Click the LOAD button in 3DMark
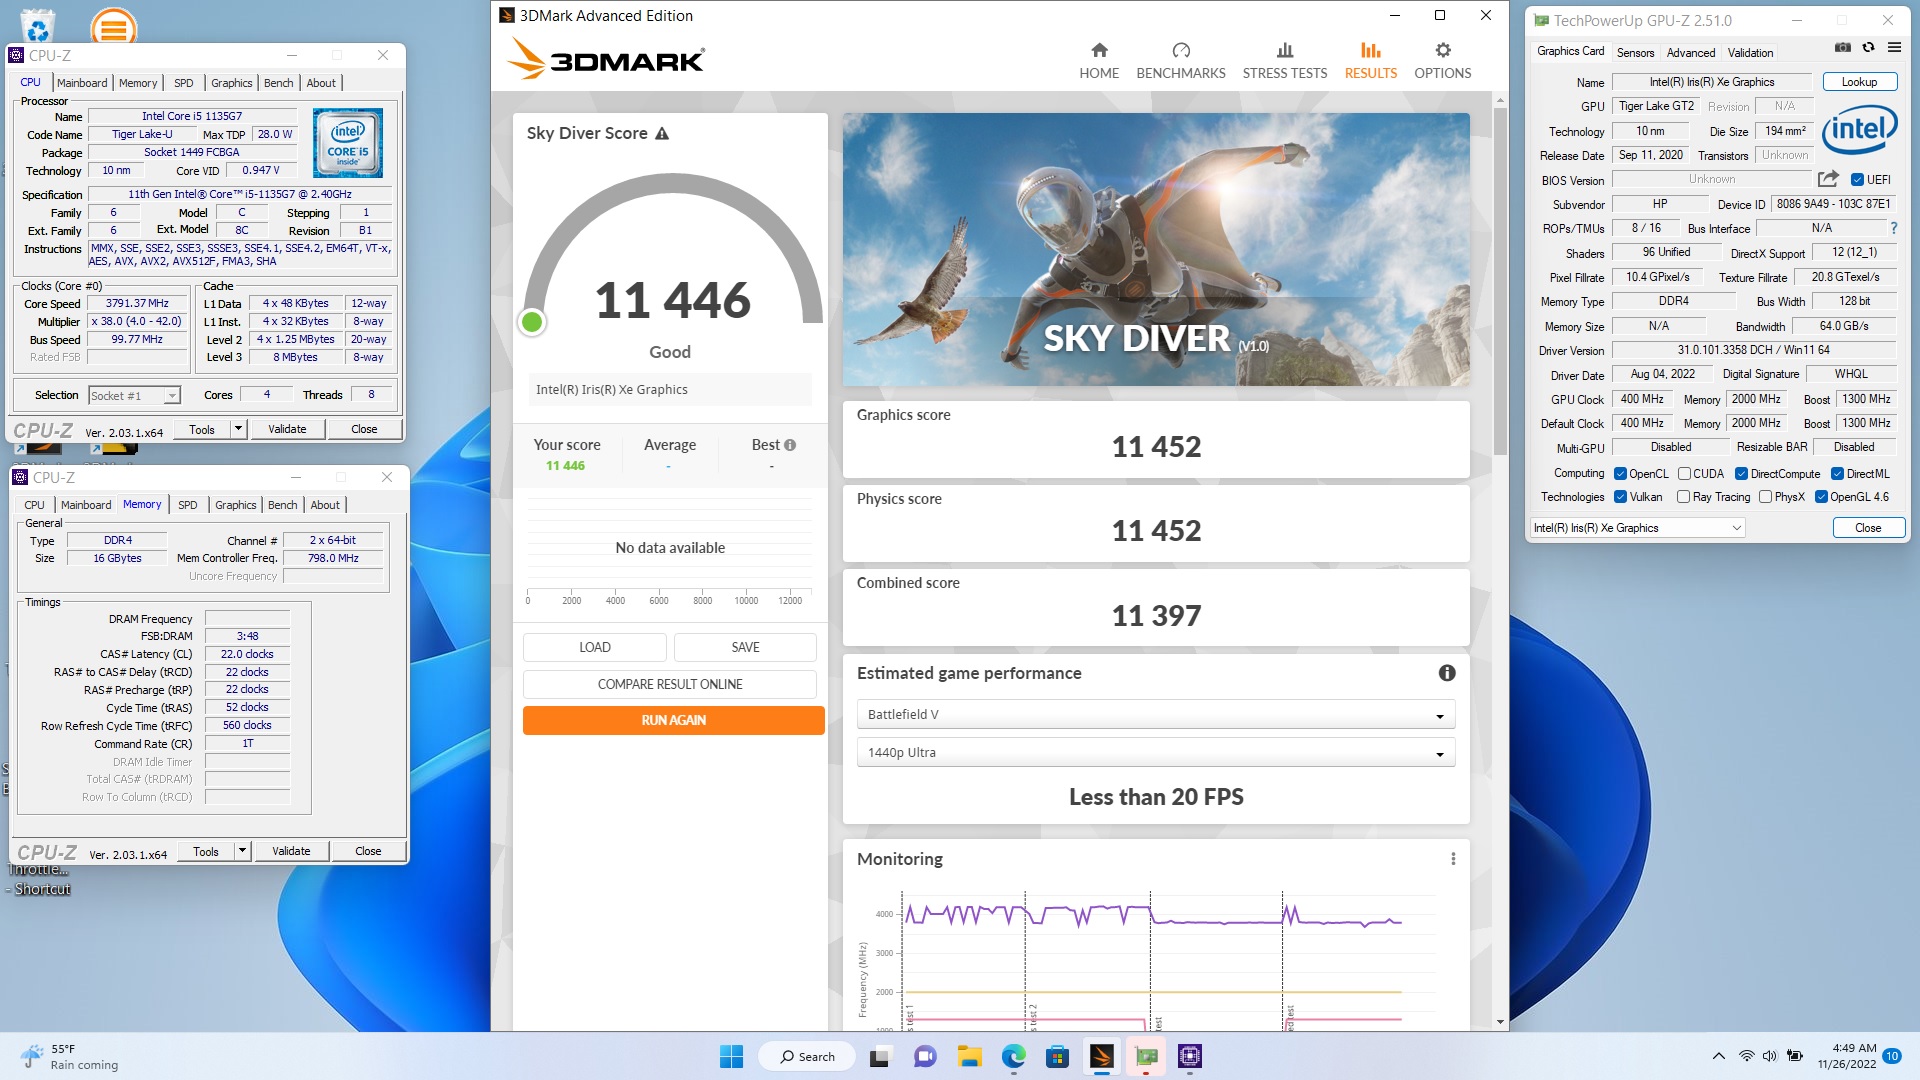1920x1080 pixels. coord(594,647)
